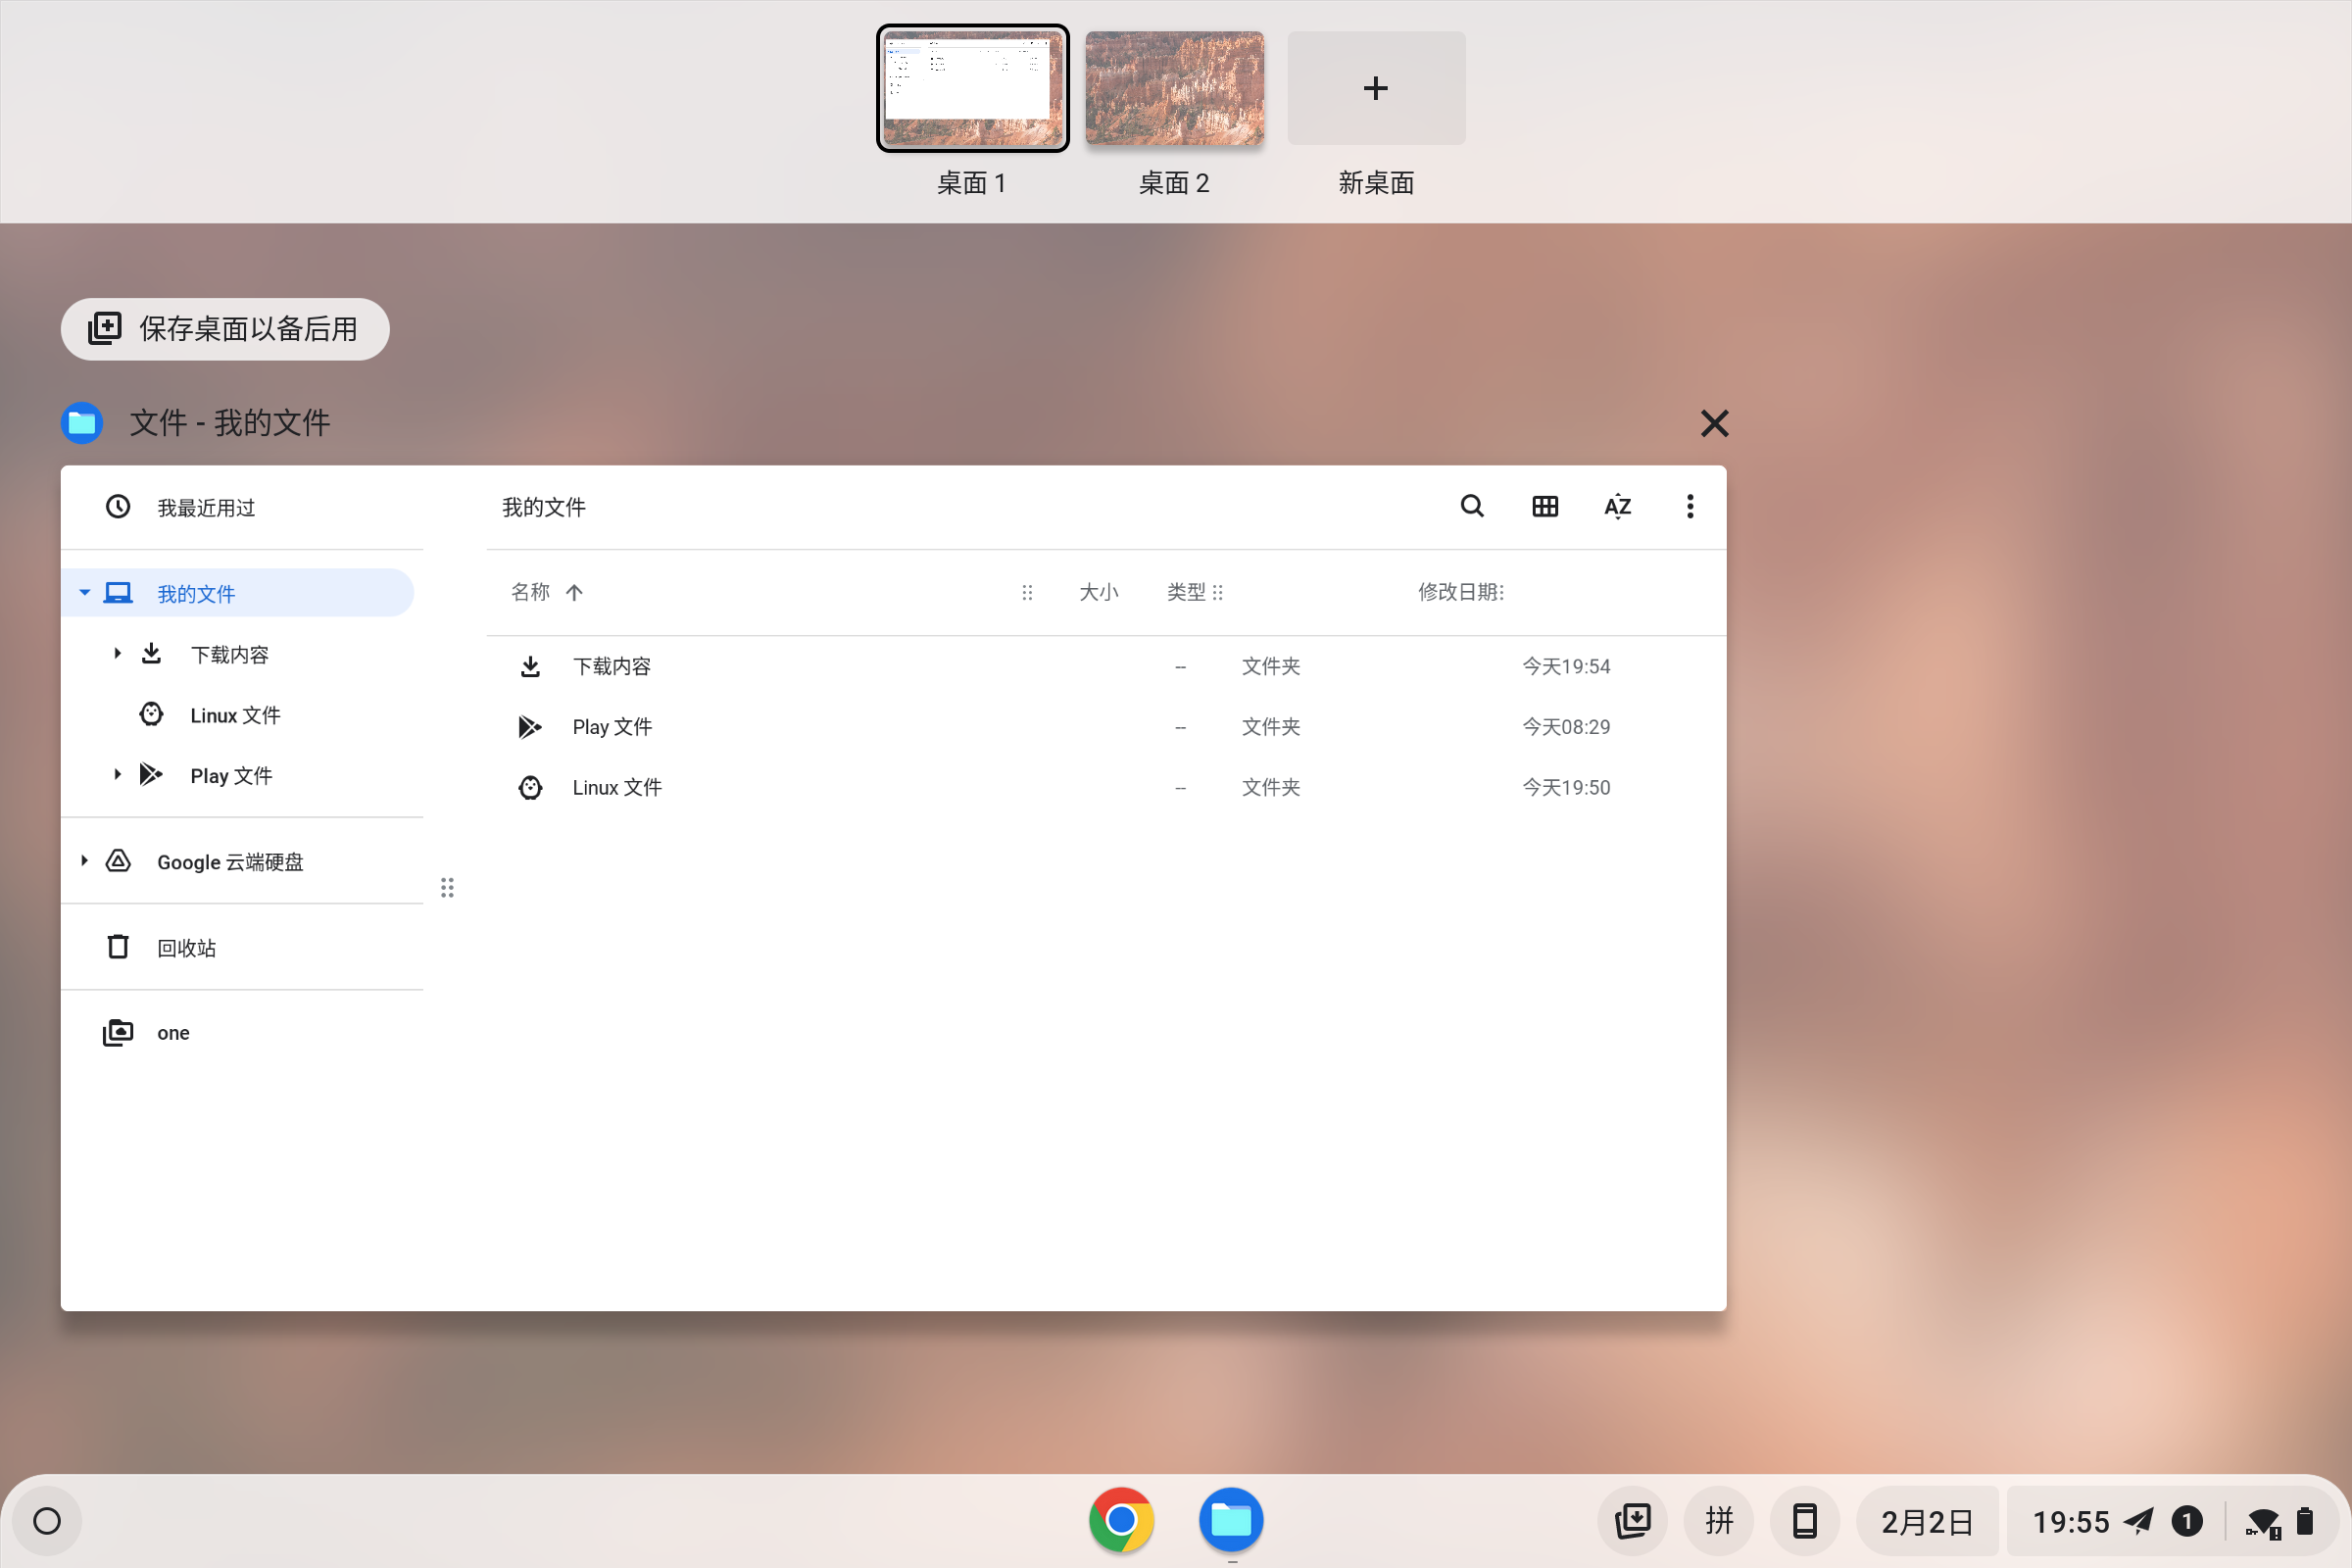
Task: Create a desk with 新桌面
Action: pyautogui.click(x=1375, y=88)
